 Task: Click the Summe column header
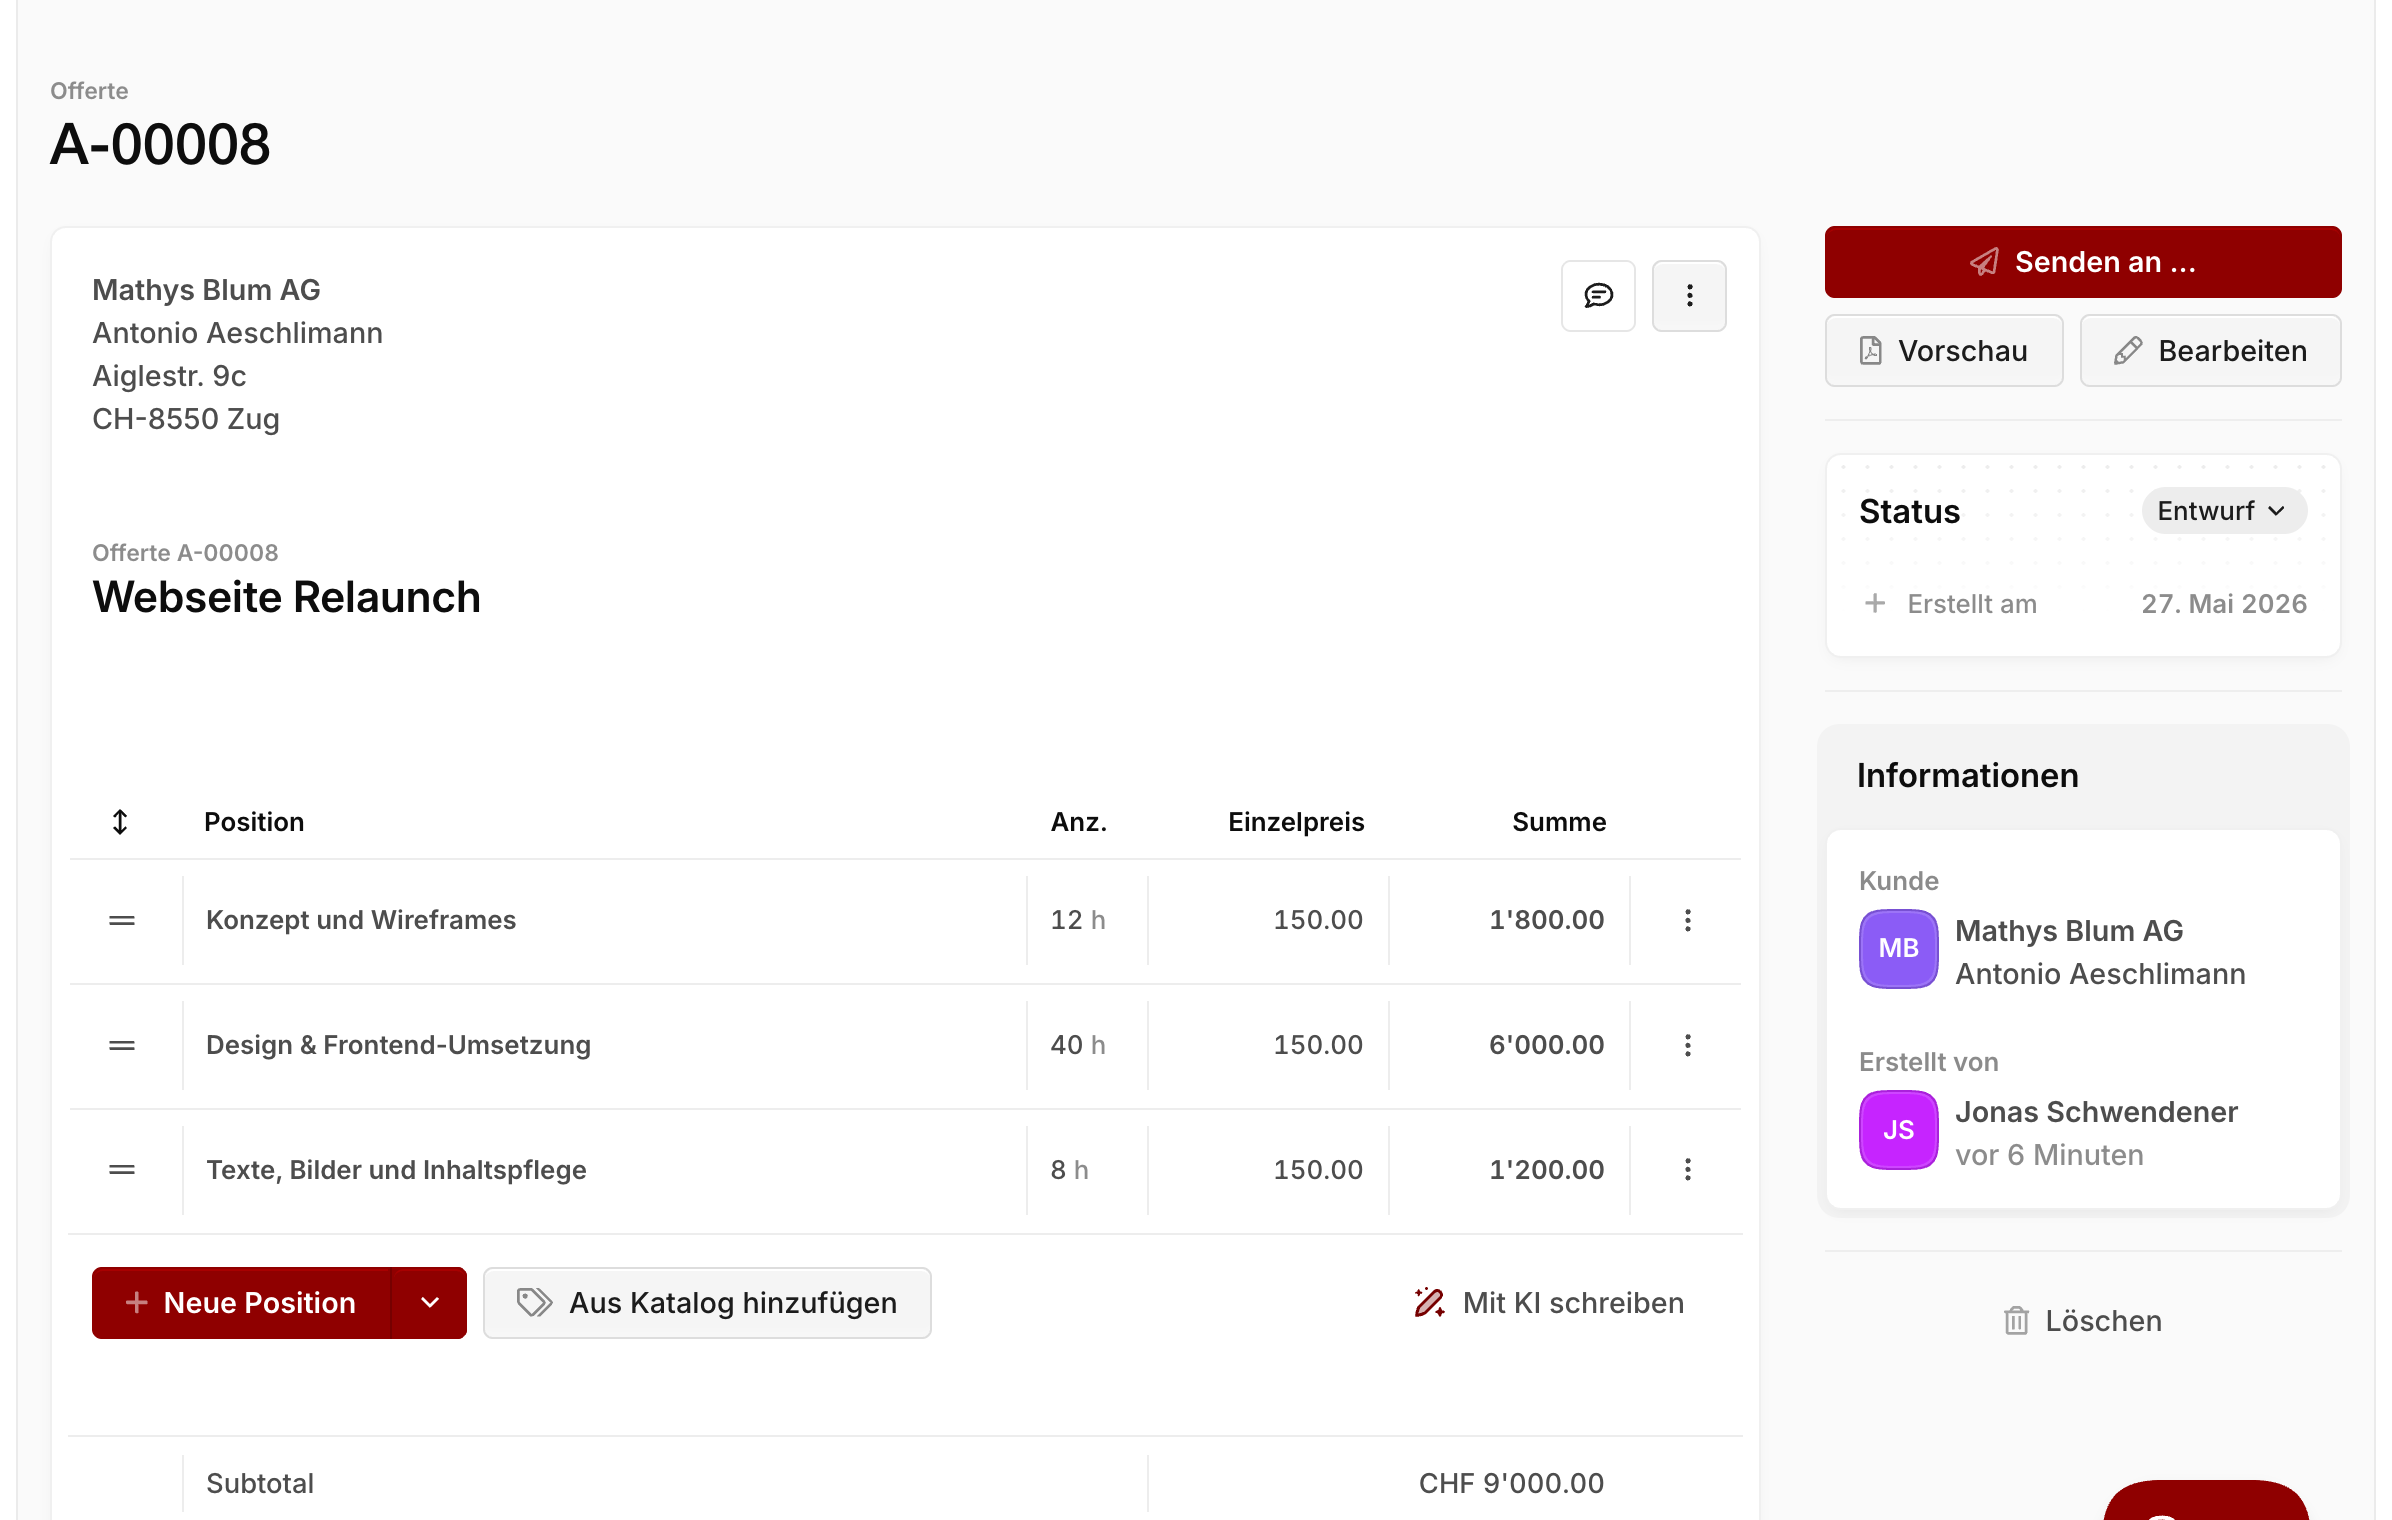click(x=1559, y=822)
